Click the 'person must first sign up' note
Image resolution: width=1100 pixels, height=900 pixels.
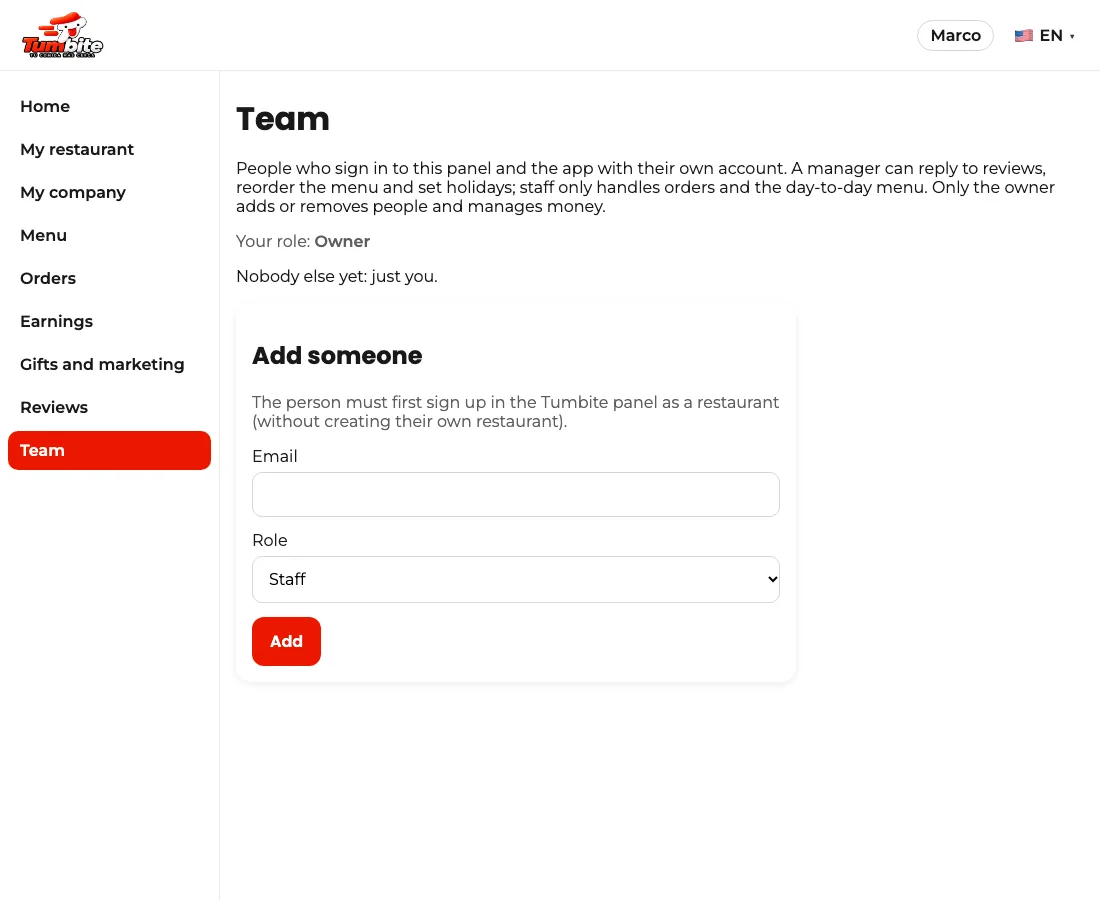tap(516, 412)
